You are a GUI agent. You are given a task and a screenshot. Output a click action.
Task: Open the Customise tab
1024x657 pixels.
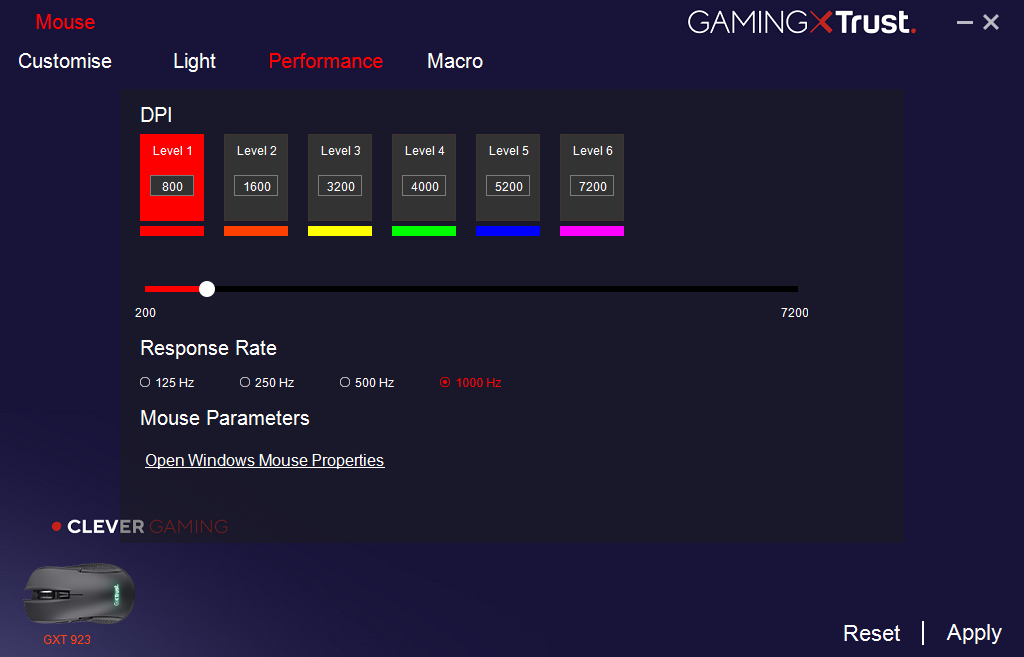[65, 61]
